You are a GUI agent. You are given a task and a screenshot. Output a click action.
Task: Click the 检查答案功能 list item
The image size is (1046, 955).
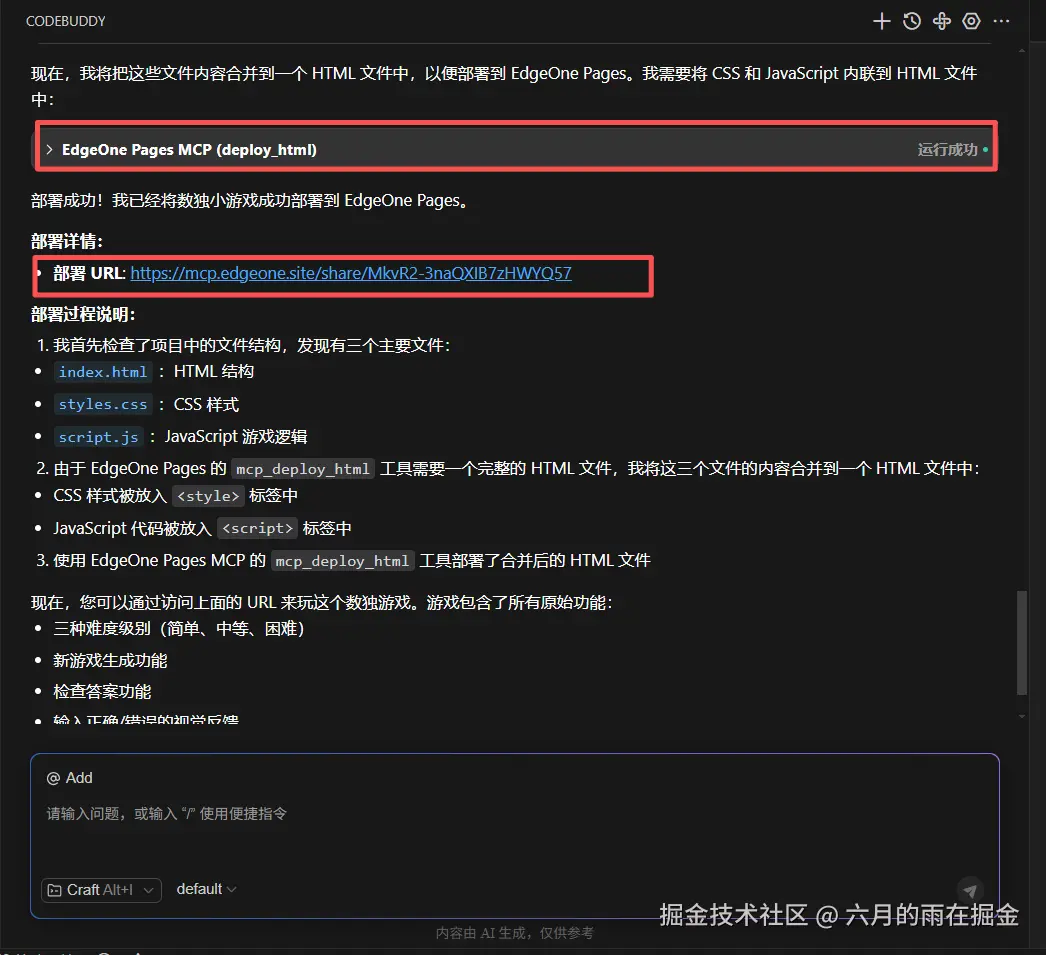[102, 692]
